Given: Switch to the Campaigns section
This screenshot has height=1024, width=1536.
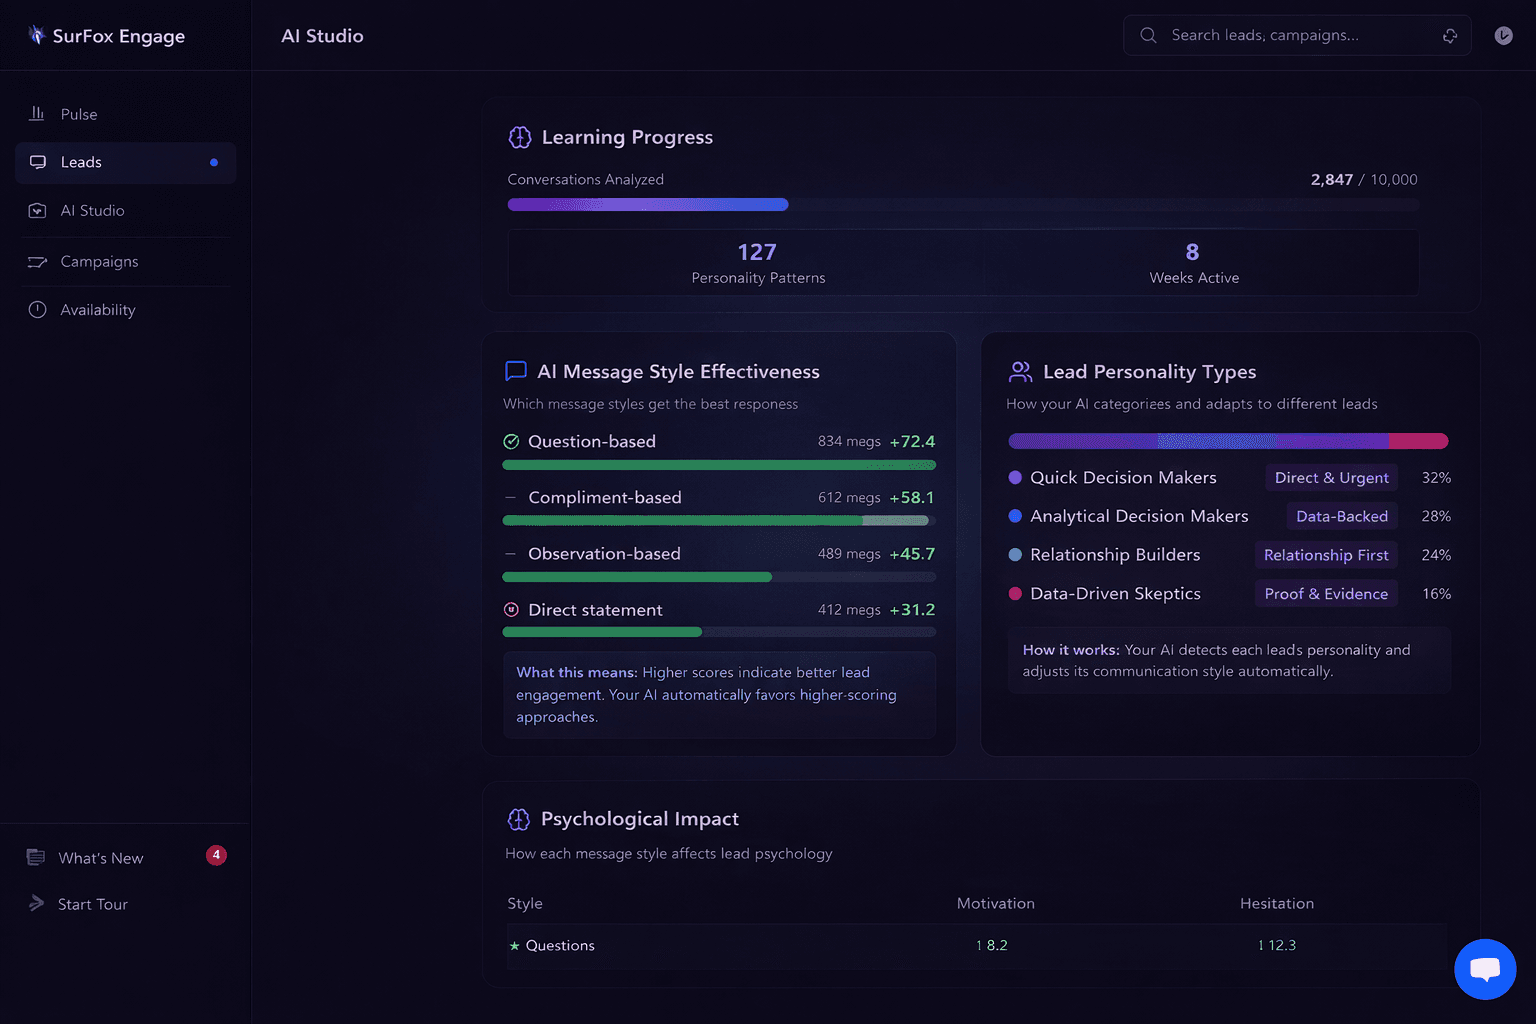Looking at the screenshot, I should [98, 261].
